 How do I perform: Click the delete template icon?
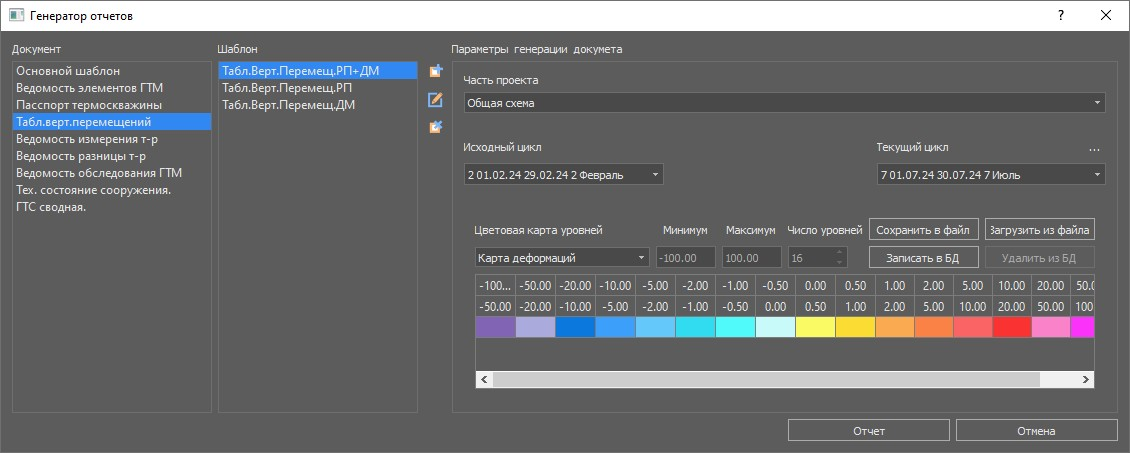(435, 127)
